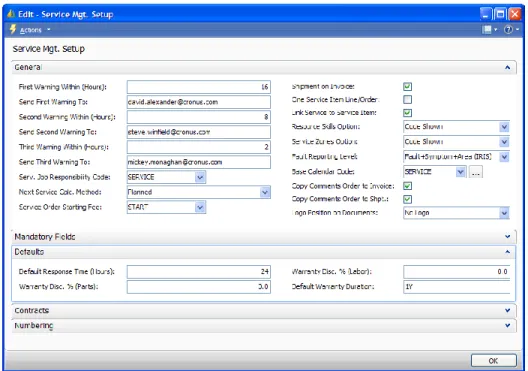This screenshot has width=528, height=371.
Task: Click Send Second Warning To email field
Action: (x=199, y=132)
